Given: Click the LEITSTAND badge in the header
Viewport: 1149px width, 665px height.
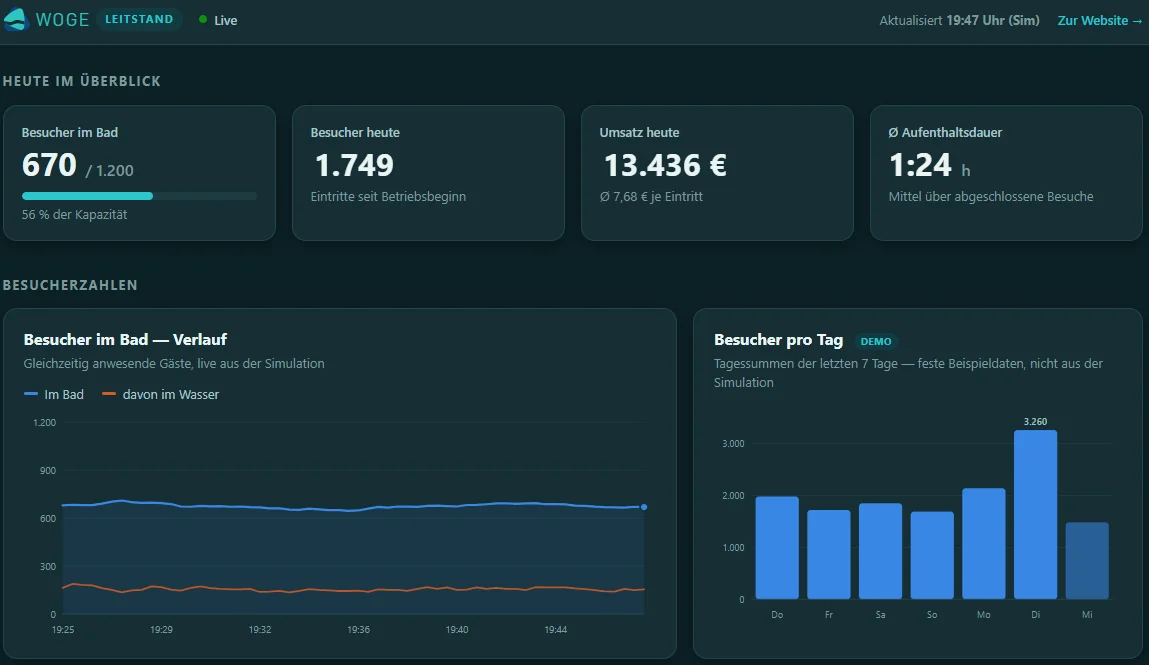Looking at the screenshot, I should 138,20.
